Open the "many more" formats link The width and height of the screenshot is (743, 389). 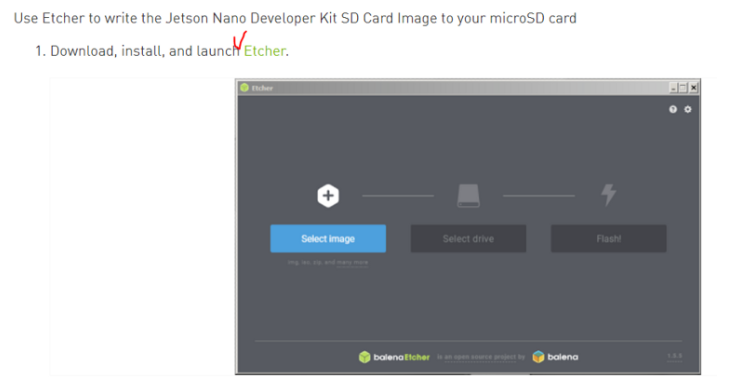352,262
